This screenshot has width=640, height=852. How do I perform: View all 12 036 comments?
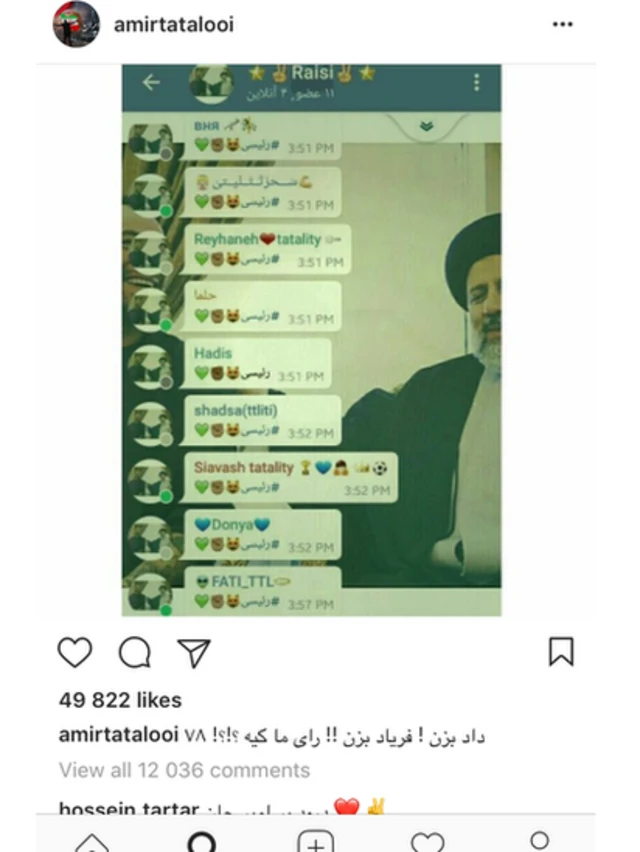[184, 770]
